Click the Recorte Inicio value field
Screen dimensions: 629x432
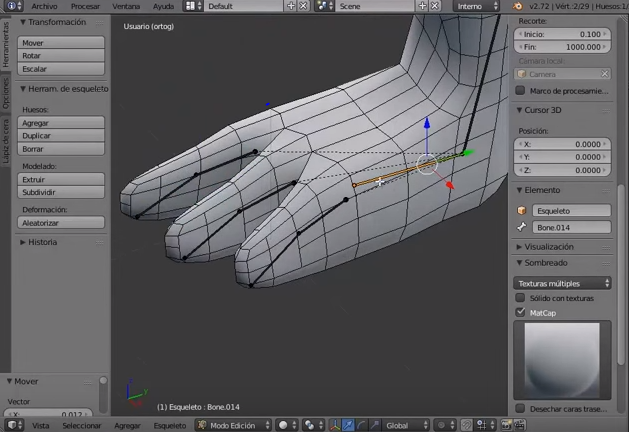[x=563, y=34]
